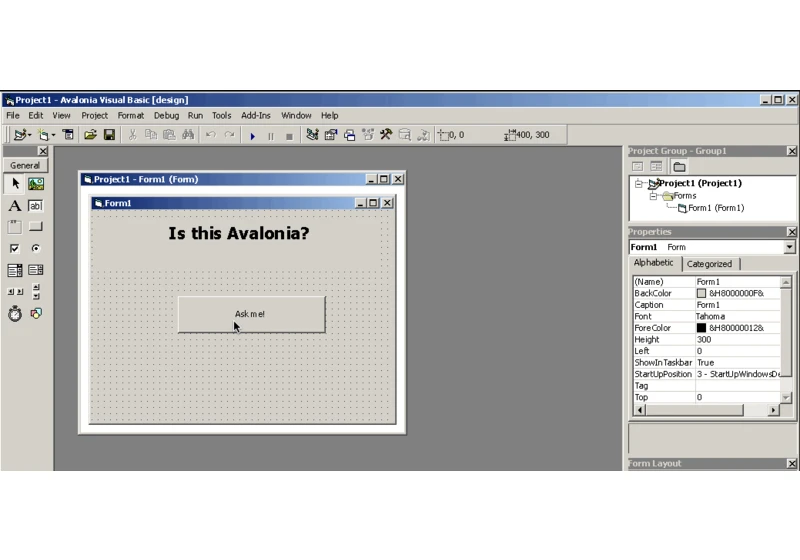800x560 pixels.
Task: Click the Open Project icon
Action: tap(90, 135)
